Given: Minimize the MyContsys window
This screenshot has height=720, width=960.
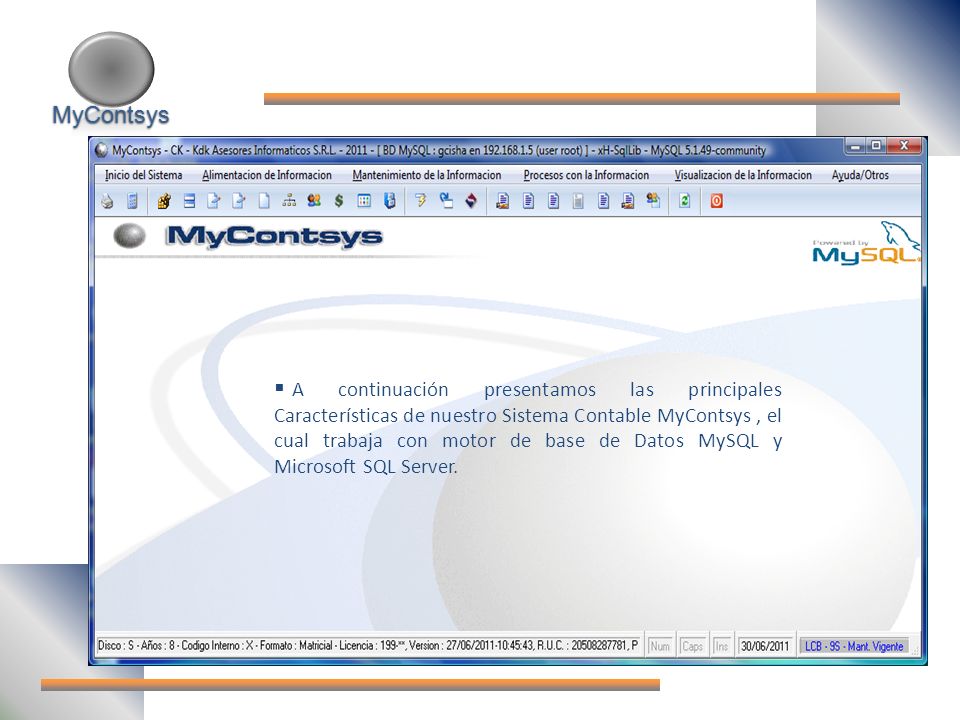Looking at the screenshot, I should click(855, 146).
